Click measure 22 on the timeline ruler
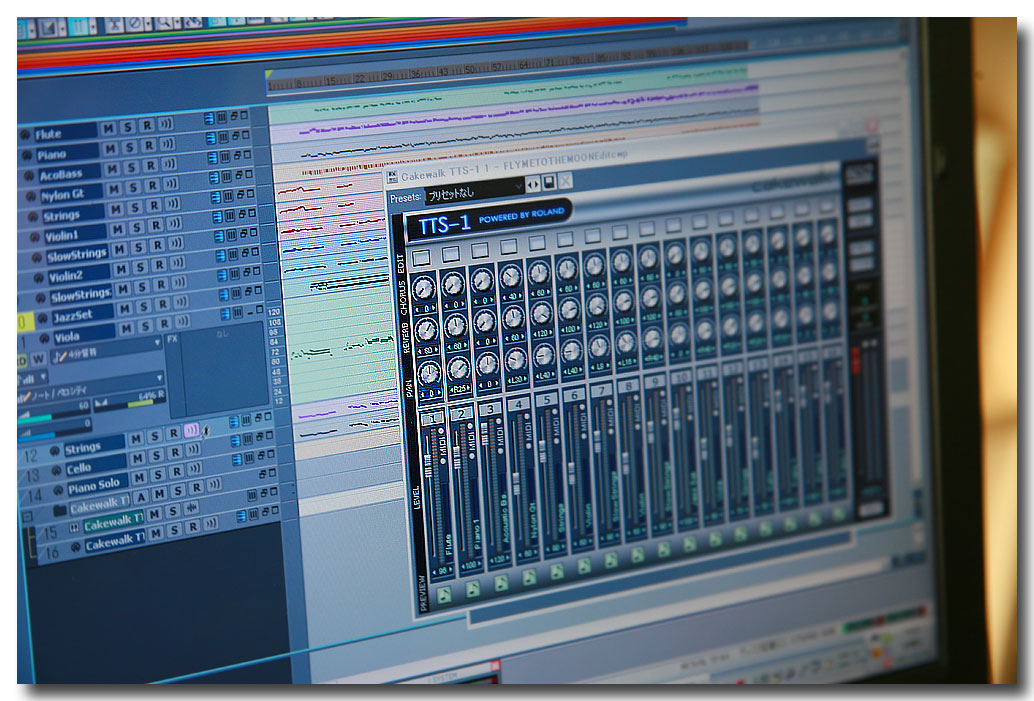 click(x=360, y=78)
